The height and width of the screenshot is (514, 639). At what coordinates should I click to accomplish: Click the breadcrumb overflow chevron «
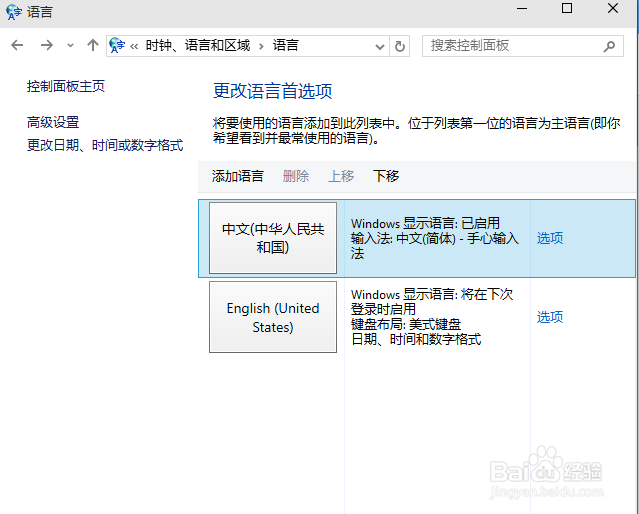134,46
